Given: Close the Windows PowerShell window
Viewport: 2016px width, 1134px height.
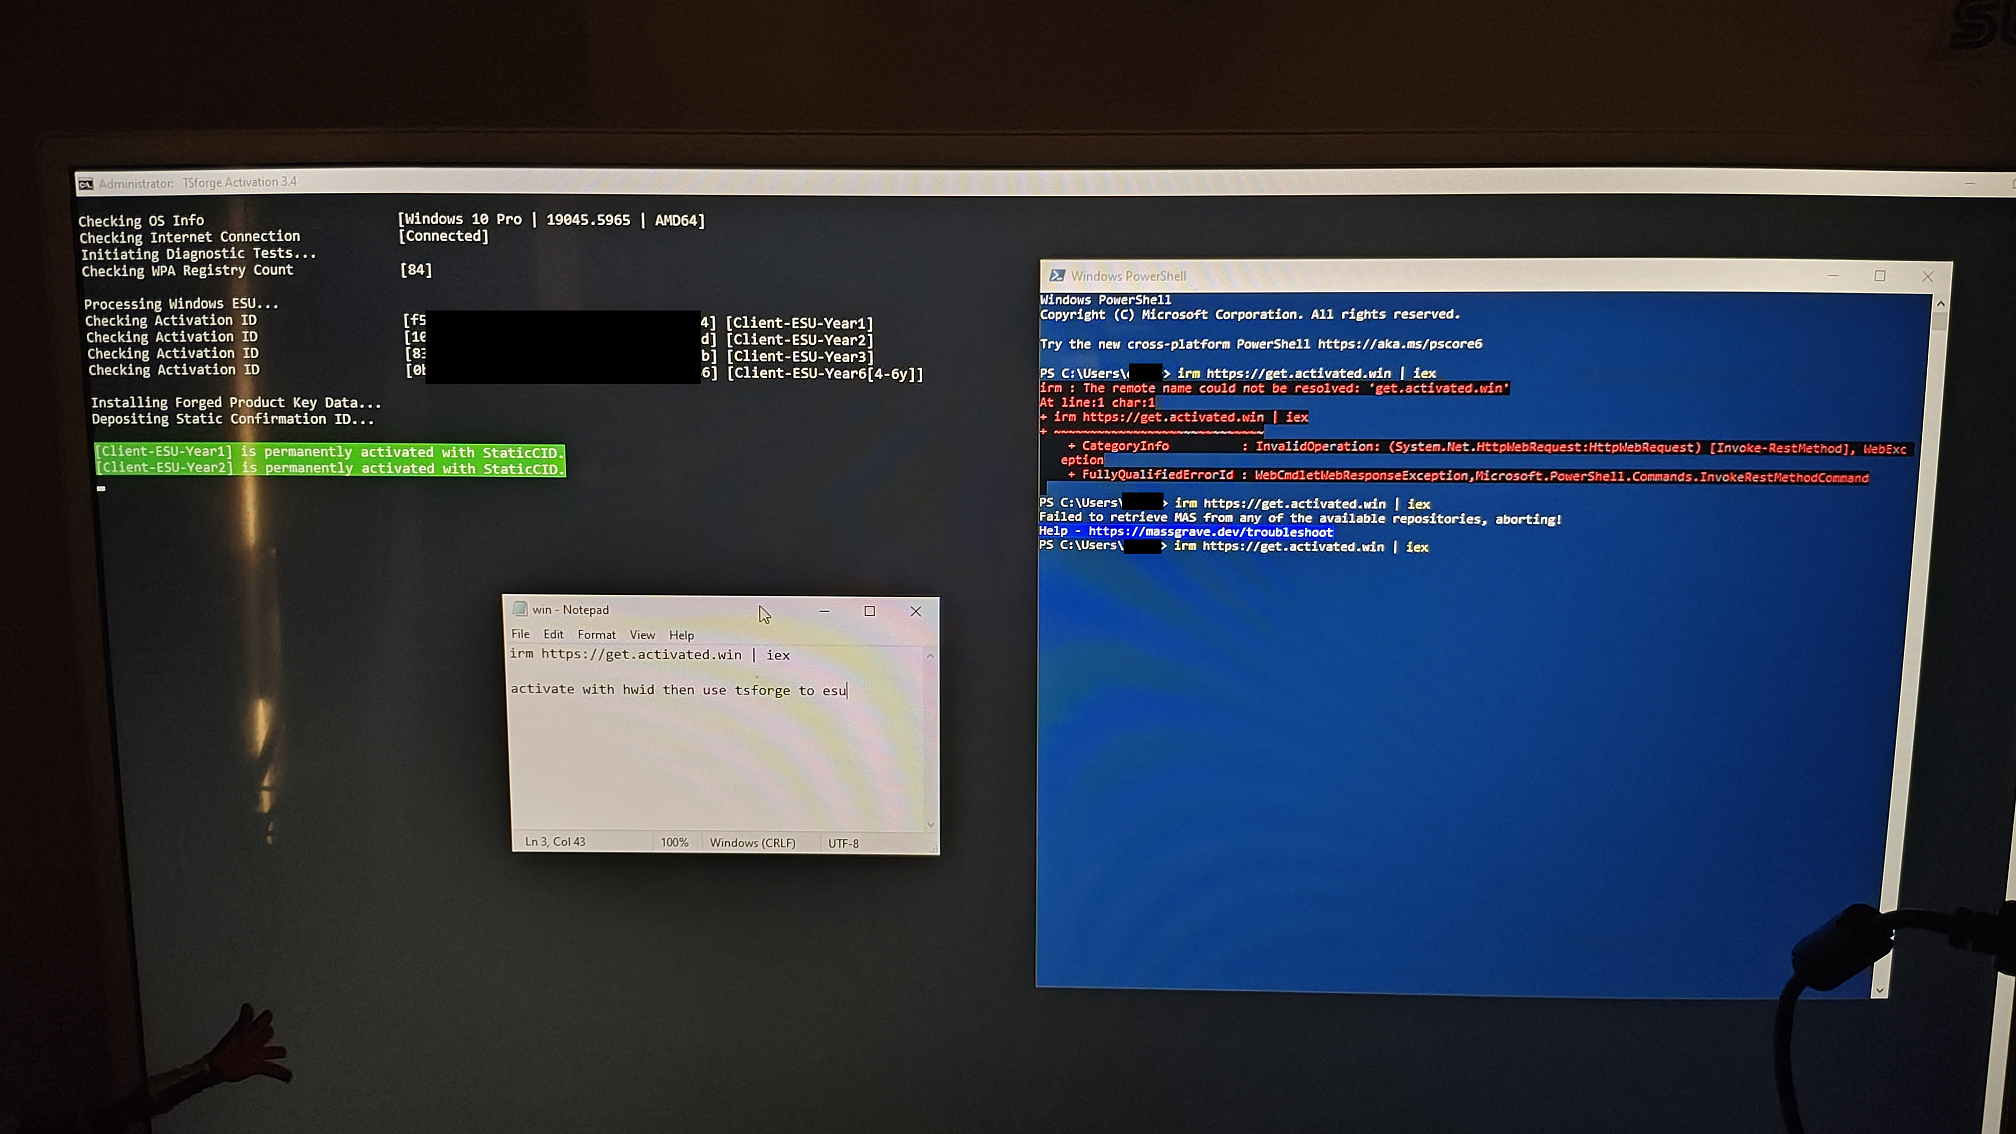Looking at the screenshot, I should (1927, 276).
